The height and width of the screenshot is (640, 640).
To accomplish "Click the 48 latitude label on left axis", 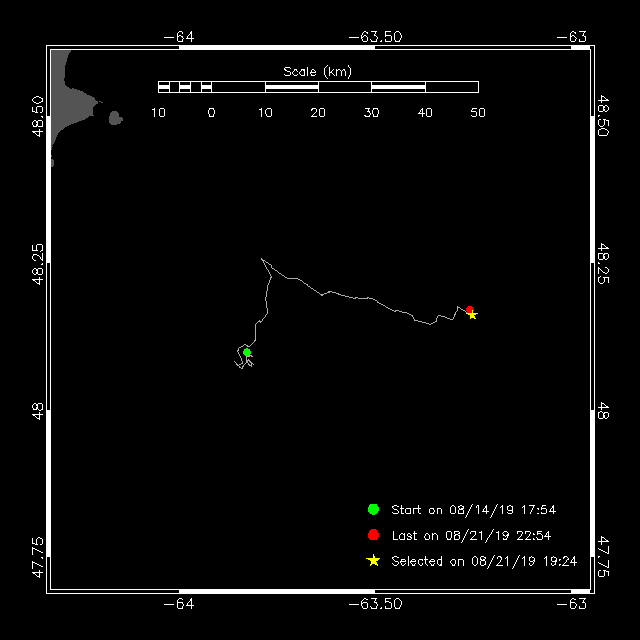I will tap(37, 409).
